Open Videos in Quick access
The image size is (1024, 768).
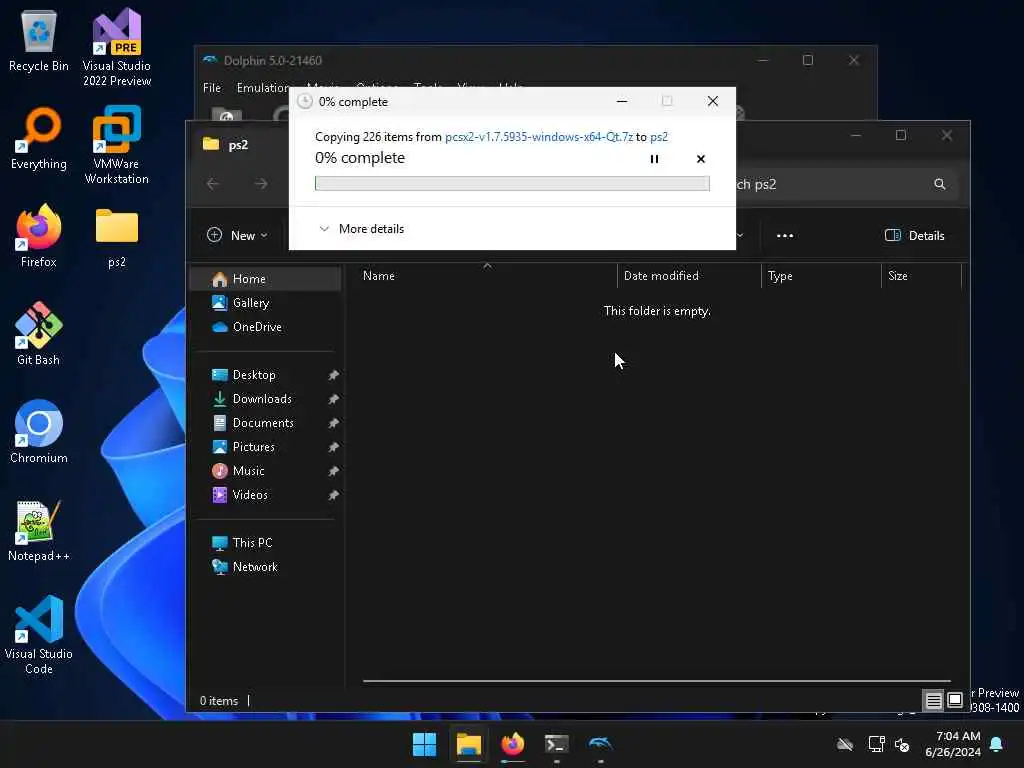(265, 494)
